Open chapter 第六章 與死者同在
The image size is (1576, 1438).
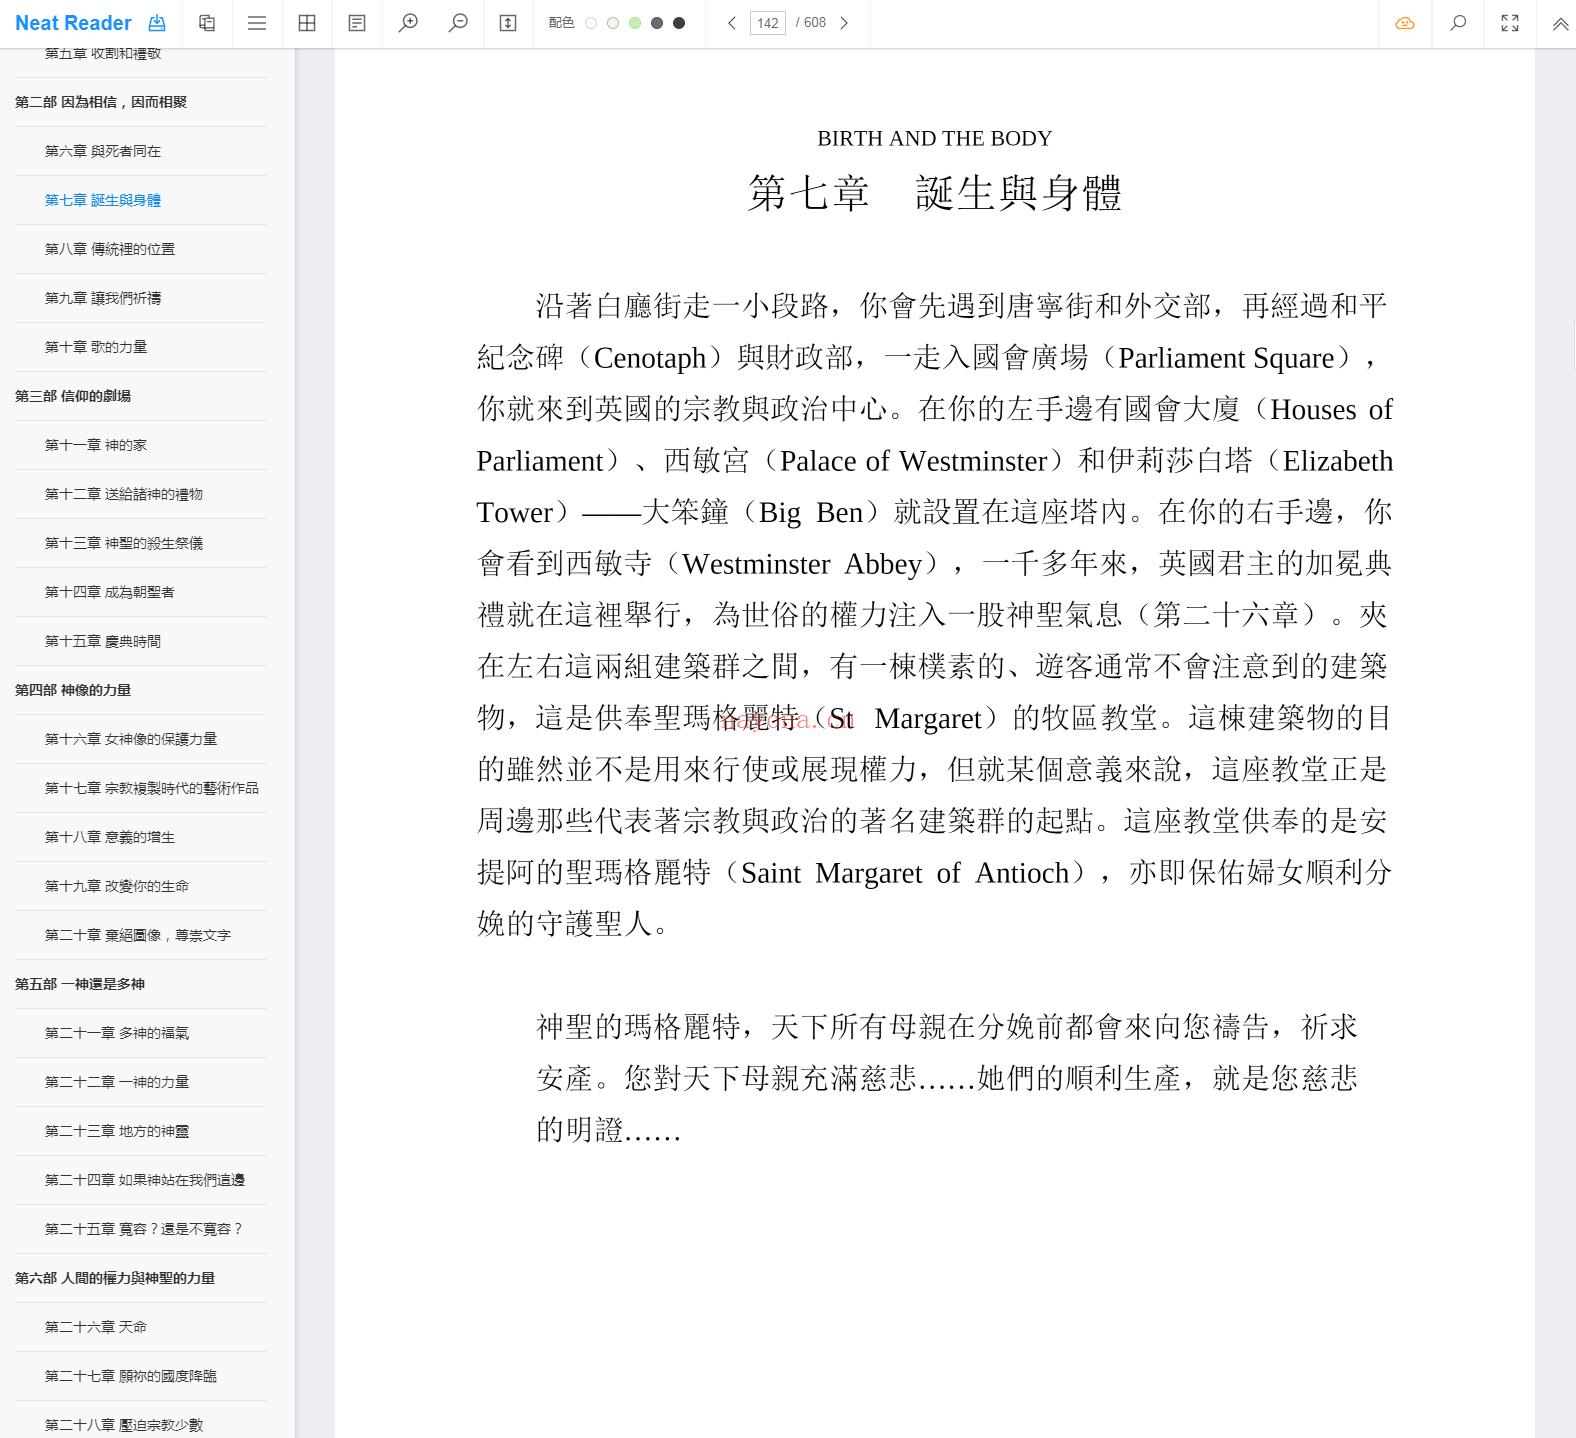(x=103, y=151)
